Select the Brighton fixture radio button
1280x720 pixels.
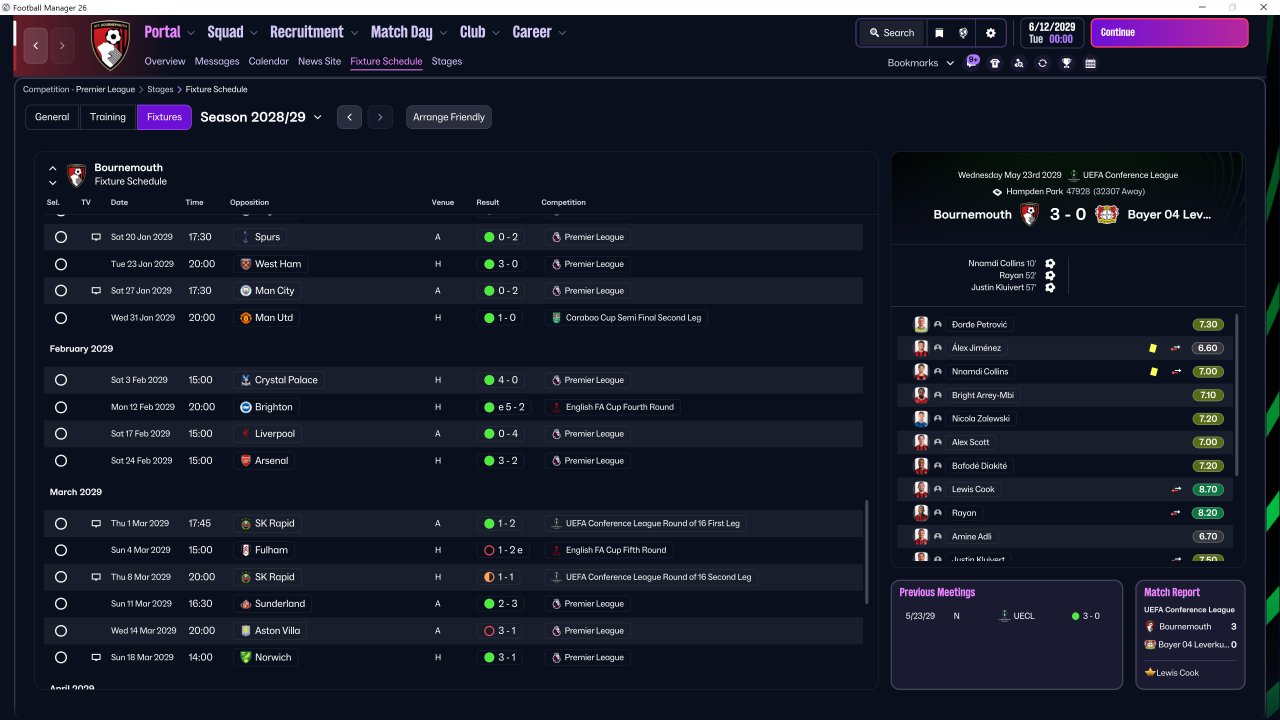pos(61,407)
